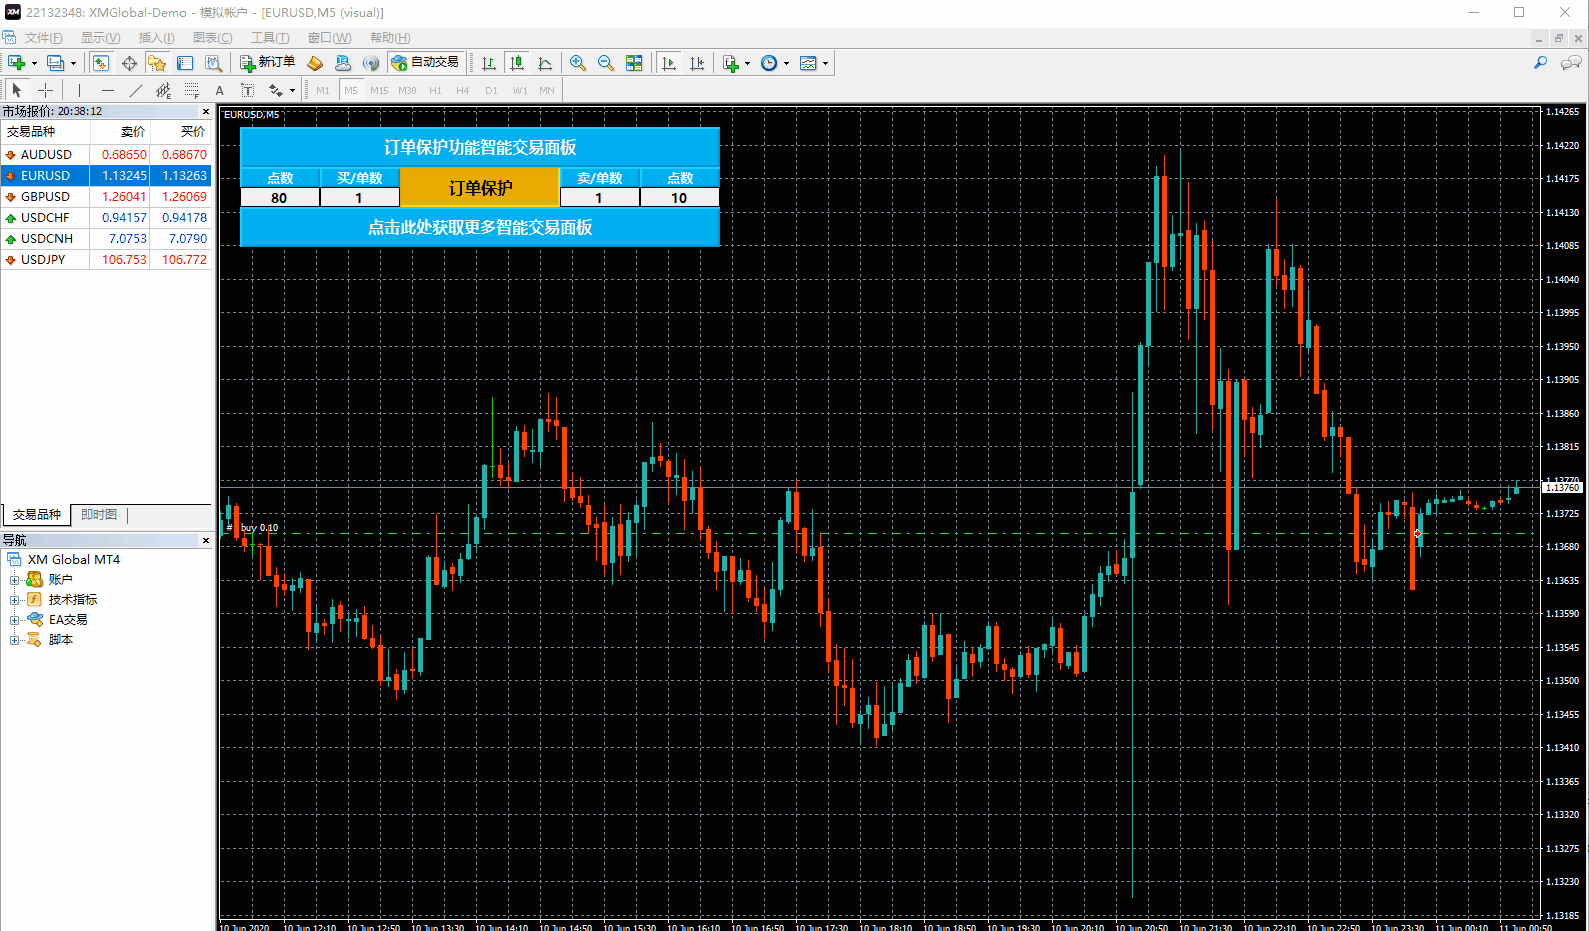Select the Fibonacci retracement tool
Image resolution: width=1589 pixels, height=931 pixels.
coord(192,90)
